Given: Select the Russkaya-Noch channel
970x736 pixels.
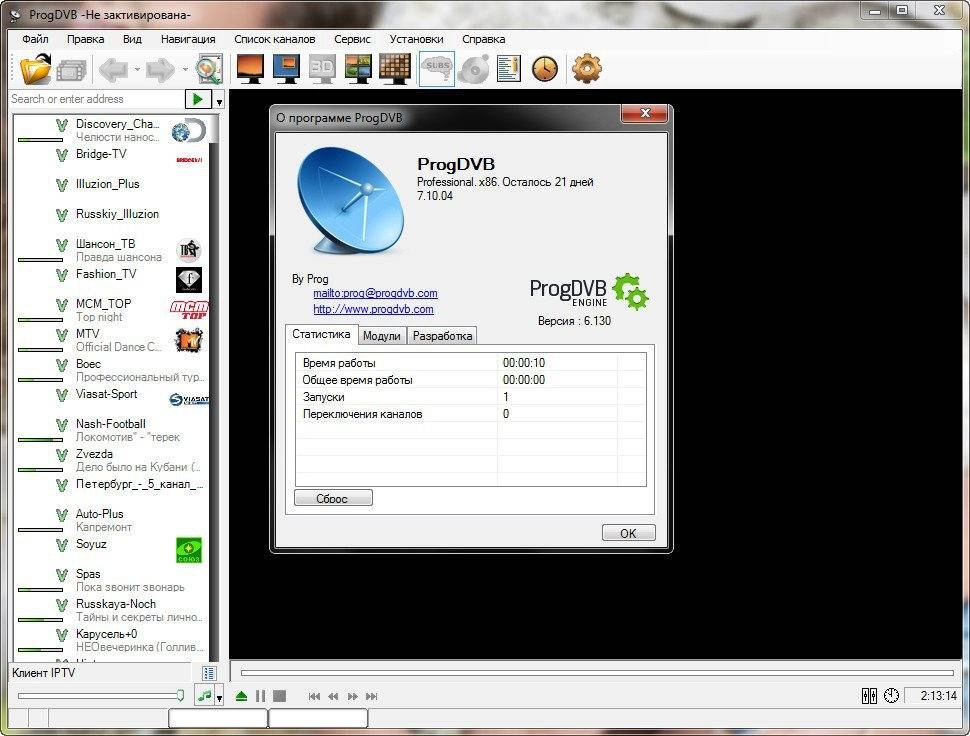Looking at the screenshot, I should point(111,610).
